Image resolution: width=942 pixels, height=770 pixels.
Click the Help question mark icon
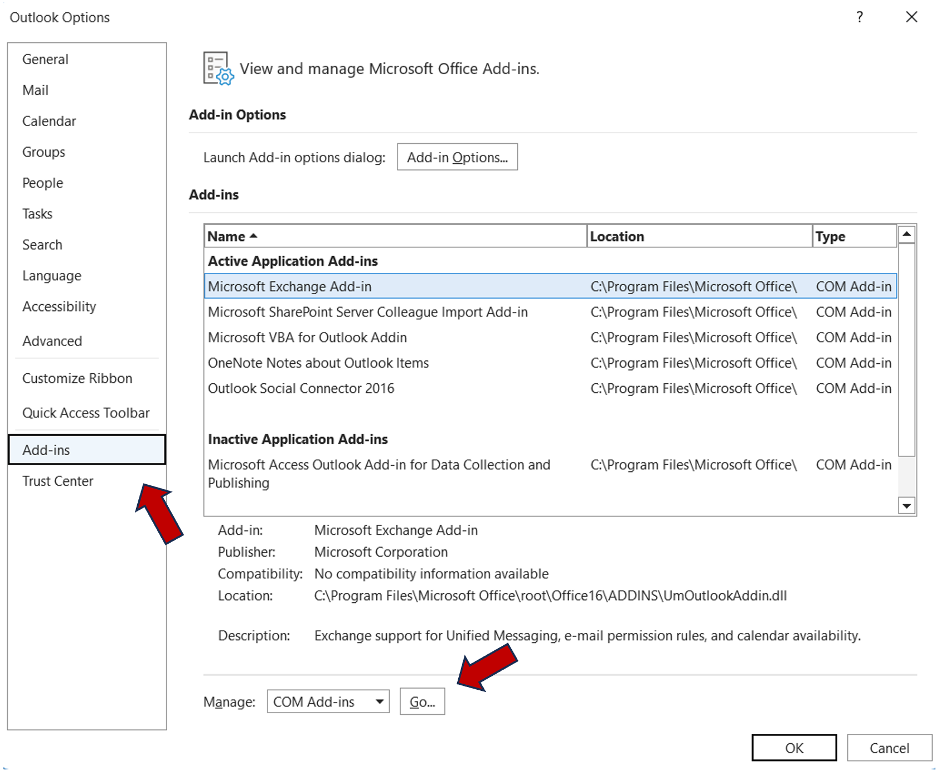[x=859, y=17]
